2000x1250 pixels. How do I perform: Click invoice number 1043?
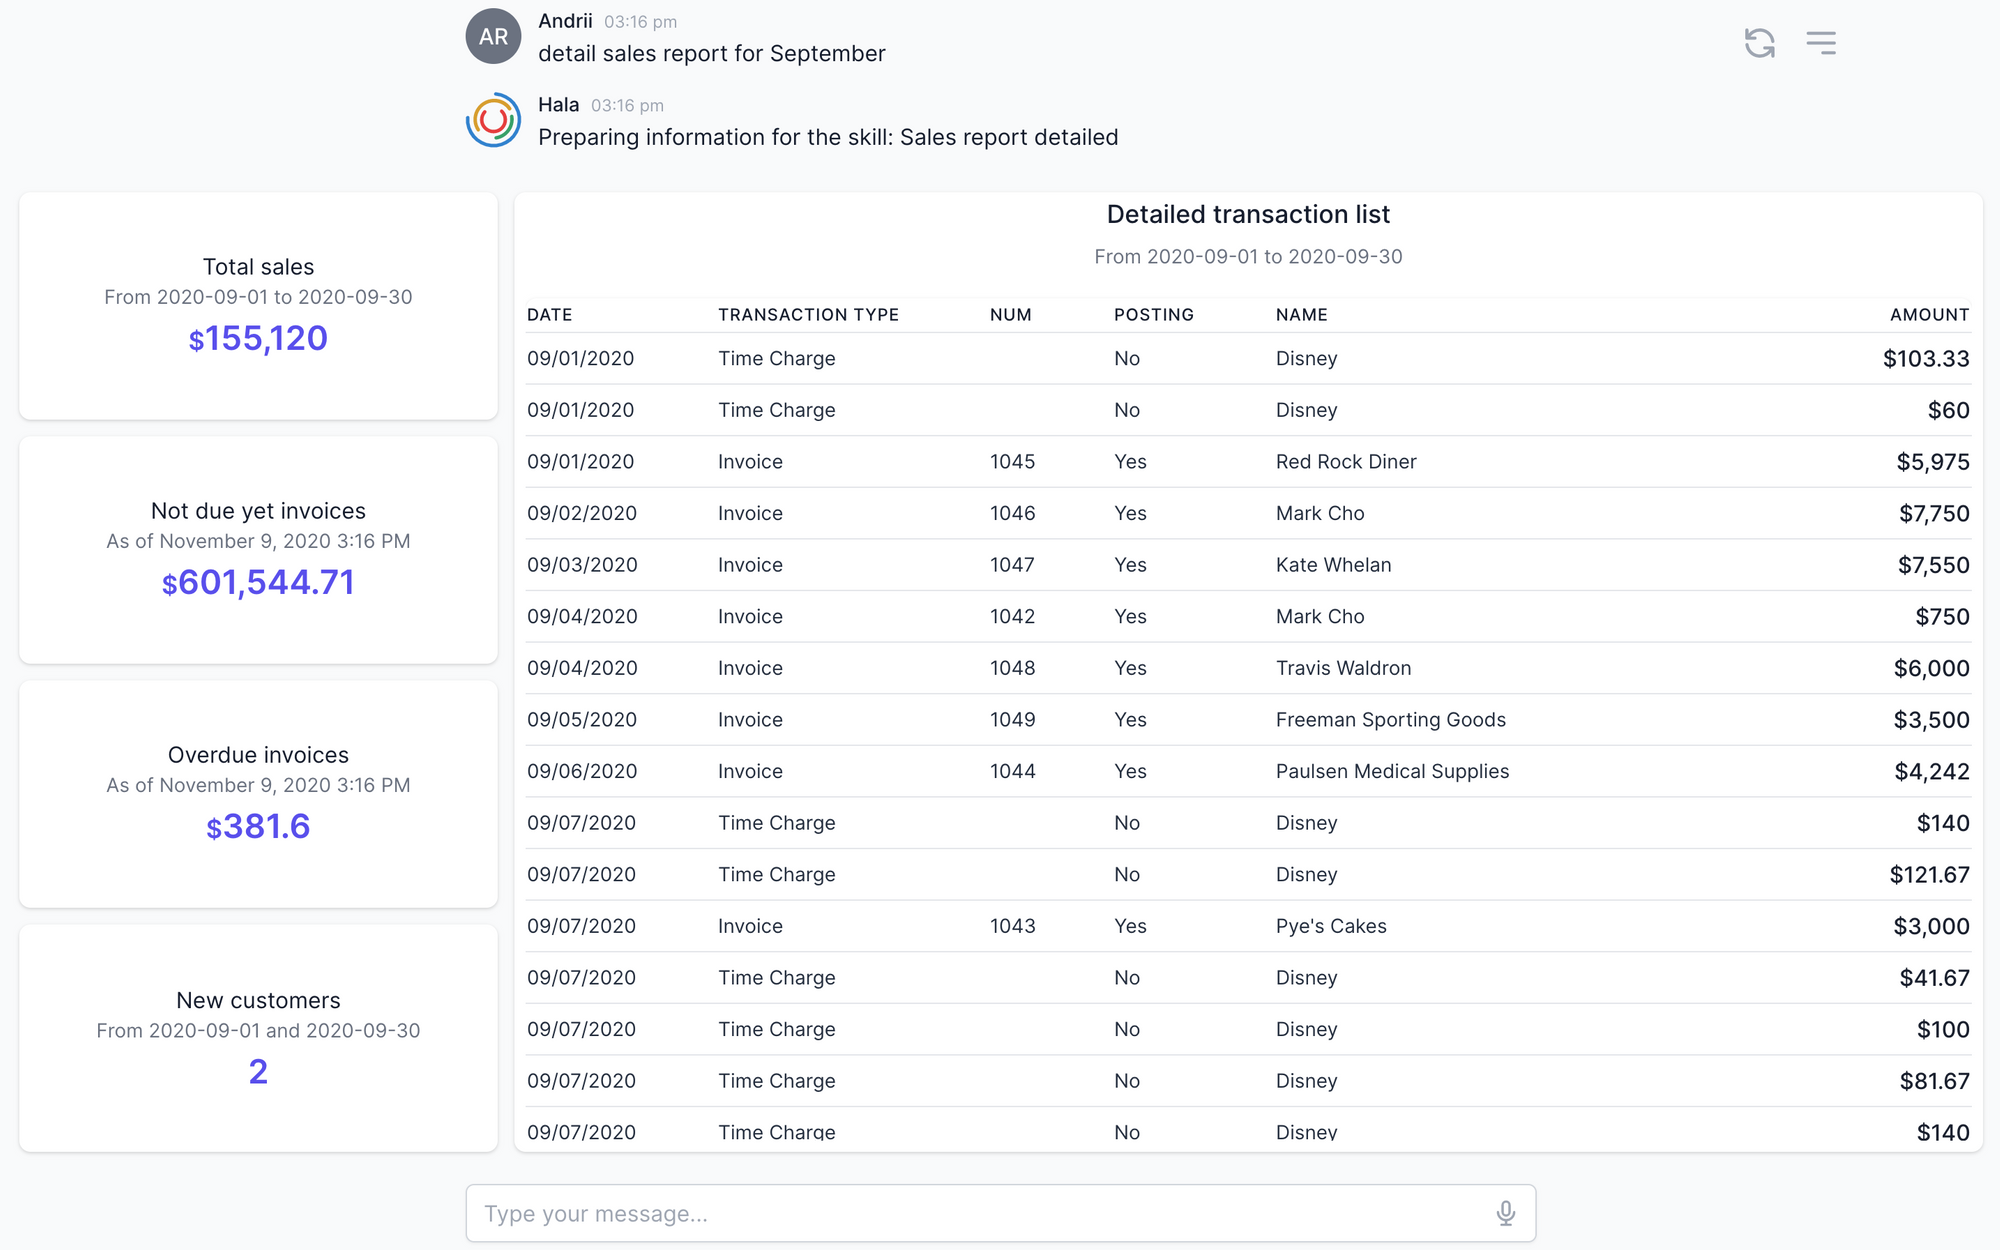1012,926
